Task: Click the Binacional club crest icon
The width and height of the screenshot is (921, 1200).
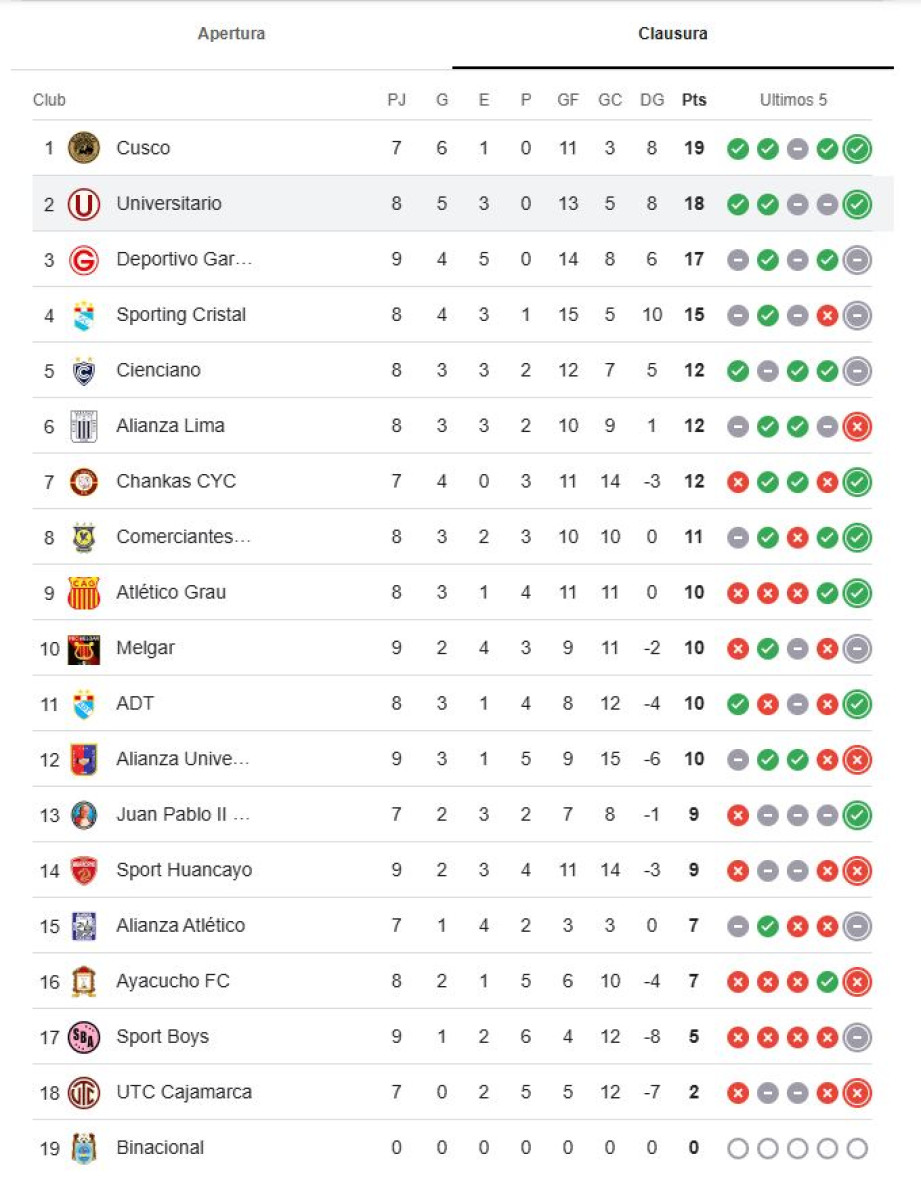Action: (84, 1148)
